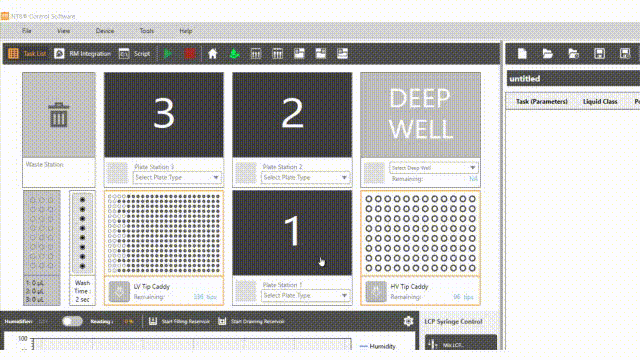640x360 pixels.
Task: Select the HV Tip Caddy tip grid
Action: 420,233
